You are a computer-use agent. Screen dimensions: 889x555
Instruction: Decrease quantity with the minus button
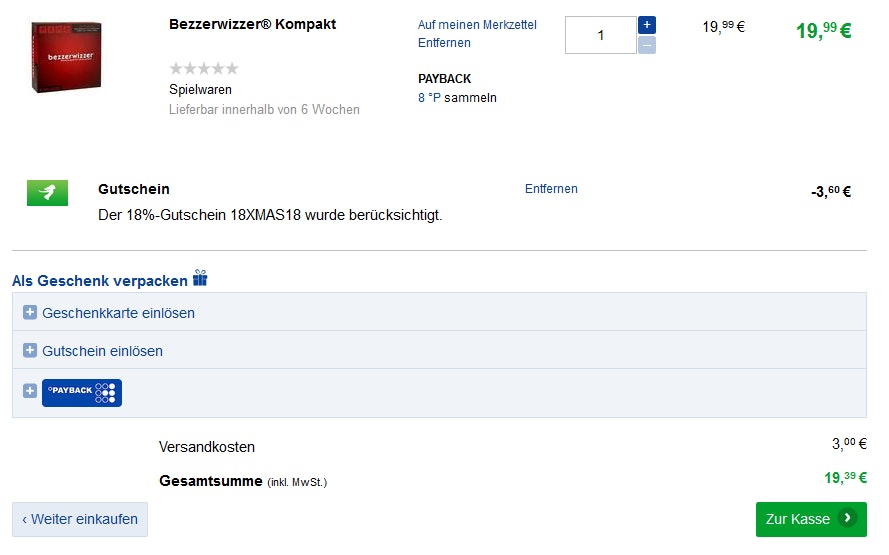(x=647, y=45)
